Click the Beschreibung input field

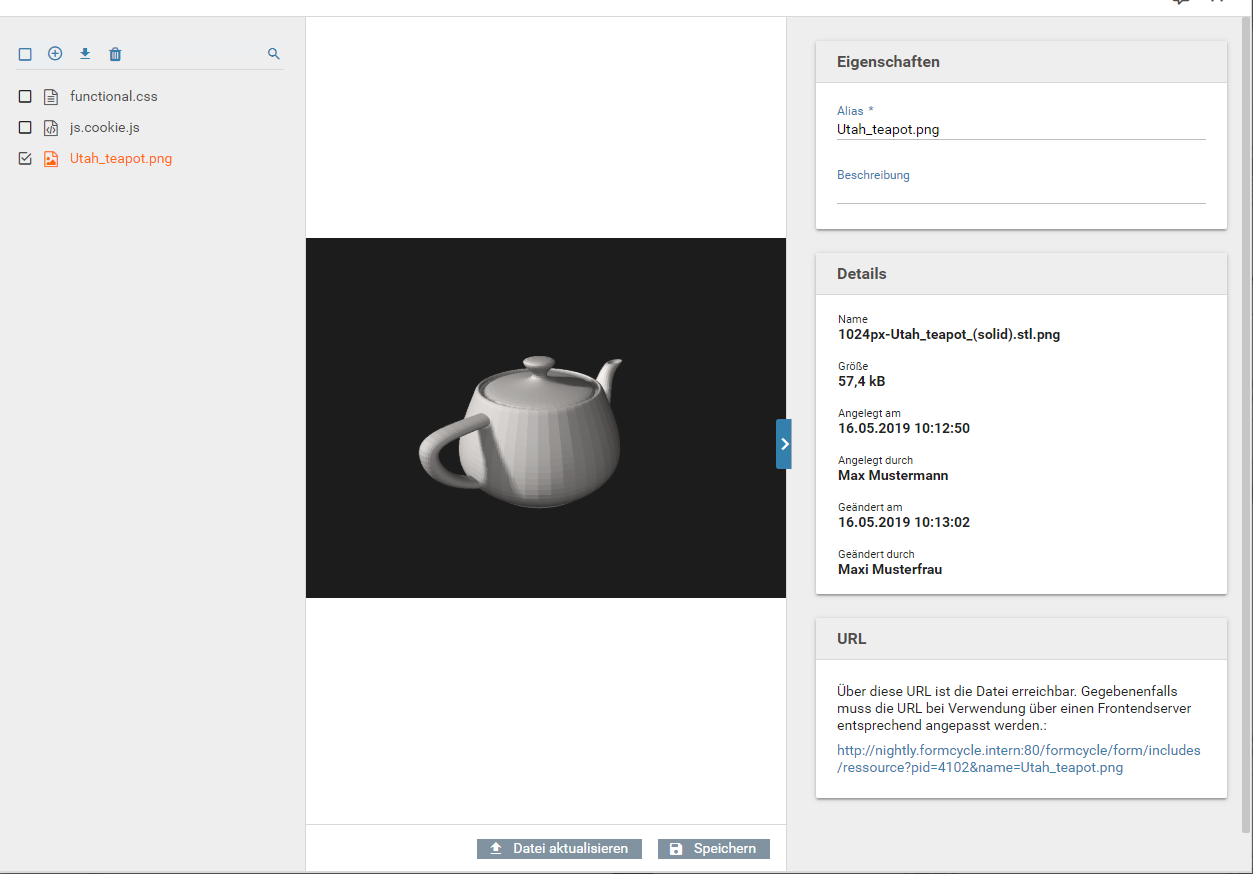point(1020,194)
